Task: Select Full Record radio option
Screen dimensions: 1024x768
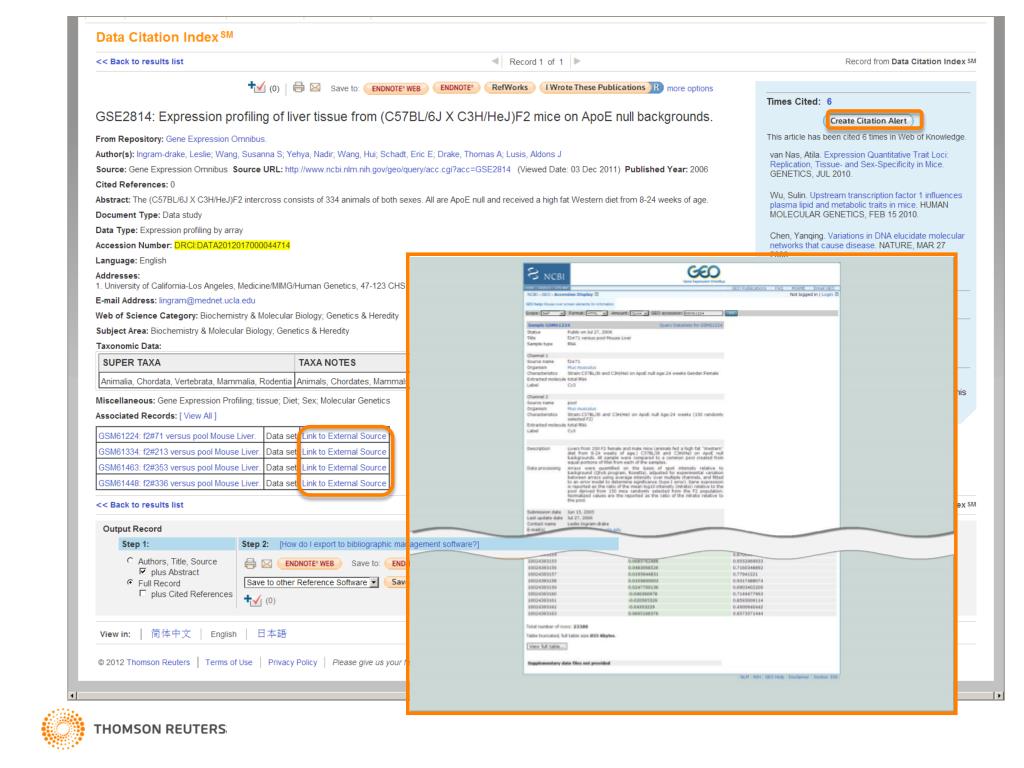Action: (x=130, y=582)
